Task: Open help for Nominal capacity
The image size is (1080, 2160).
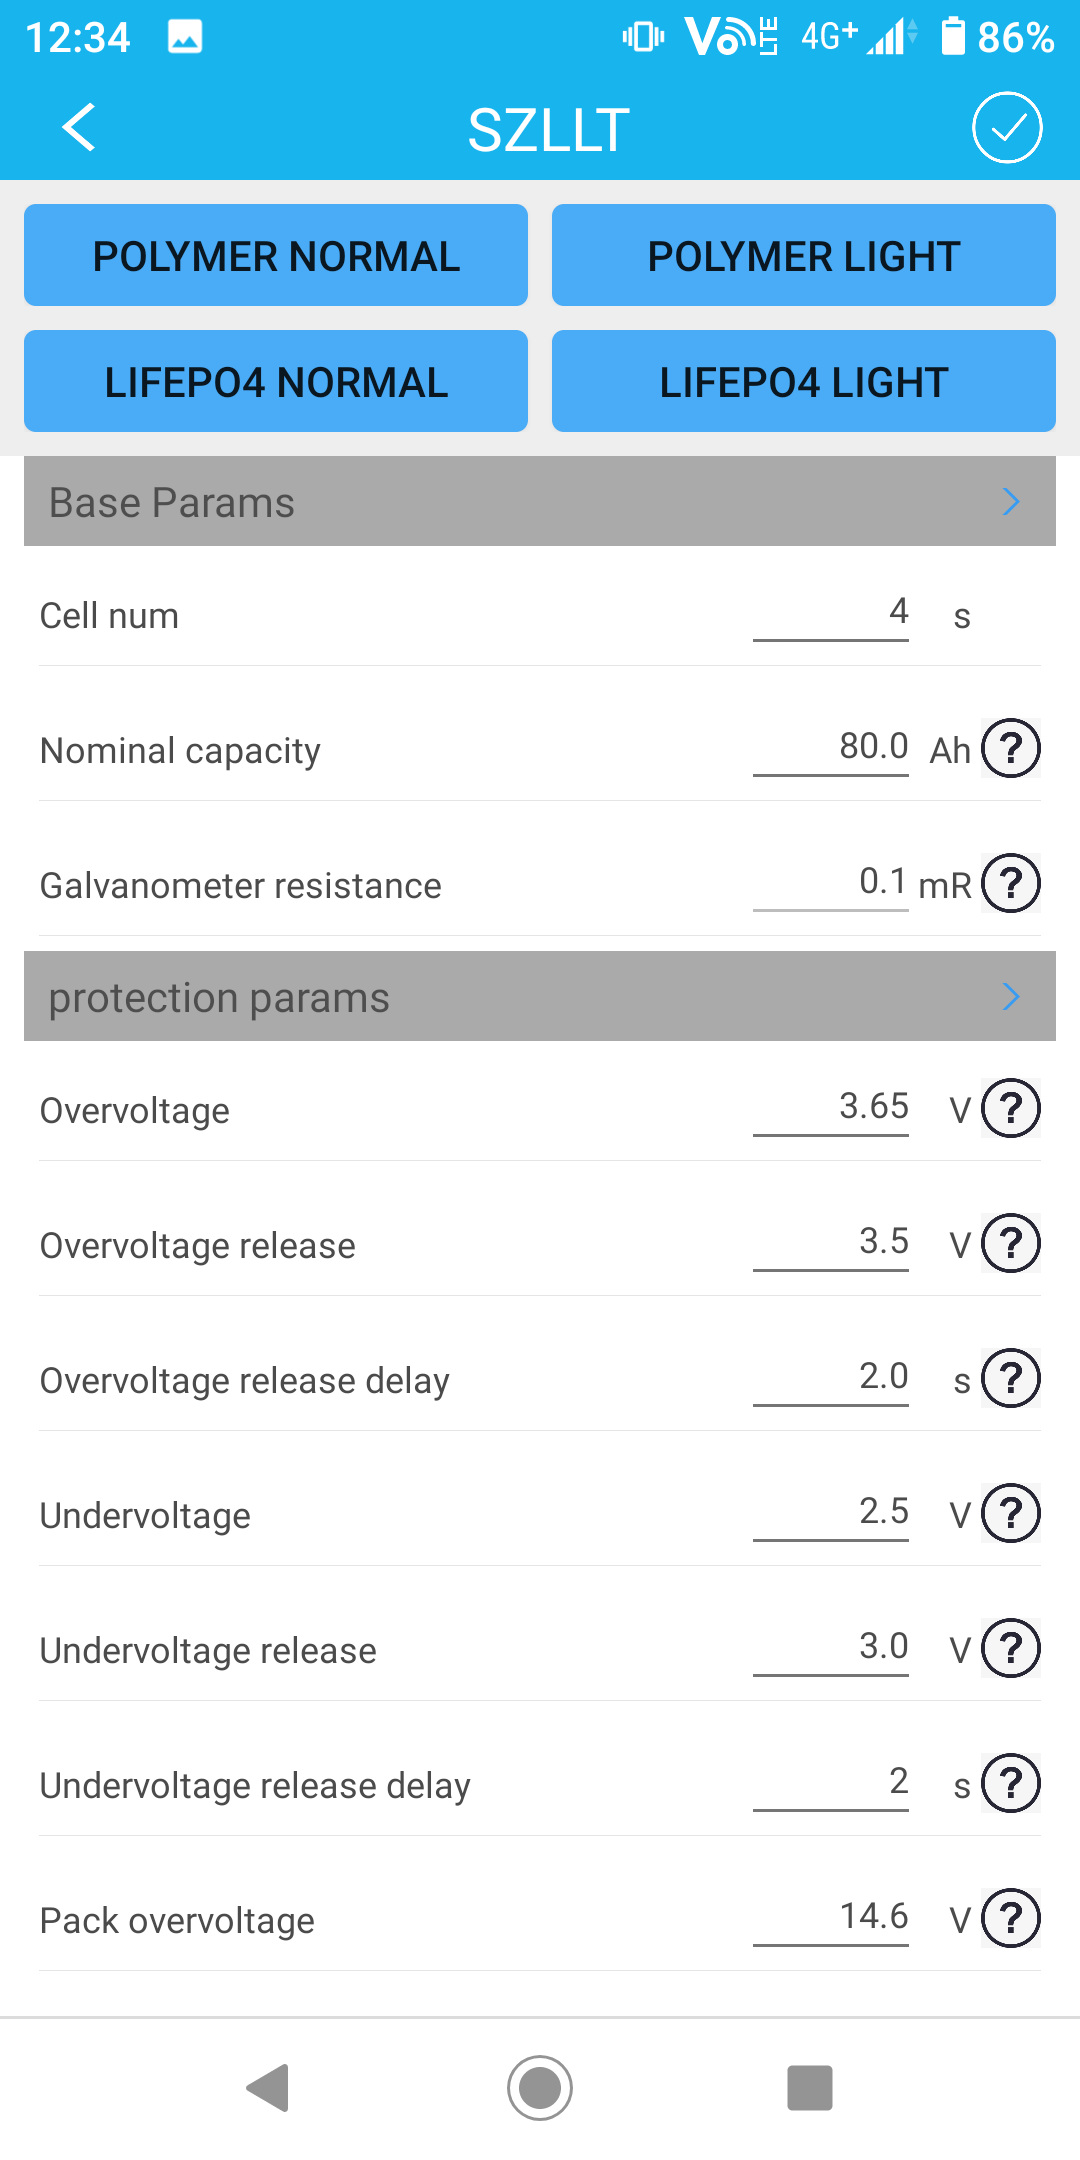Action: coord(1011,748)
